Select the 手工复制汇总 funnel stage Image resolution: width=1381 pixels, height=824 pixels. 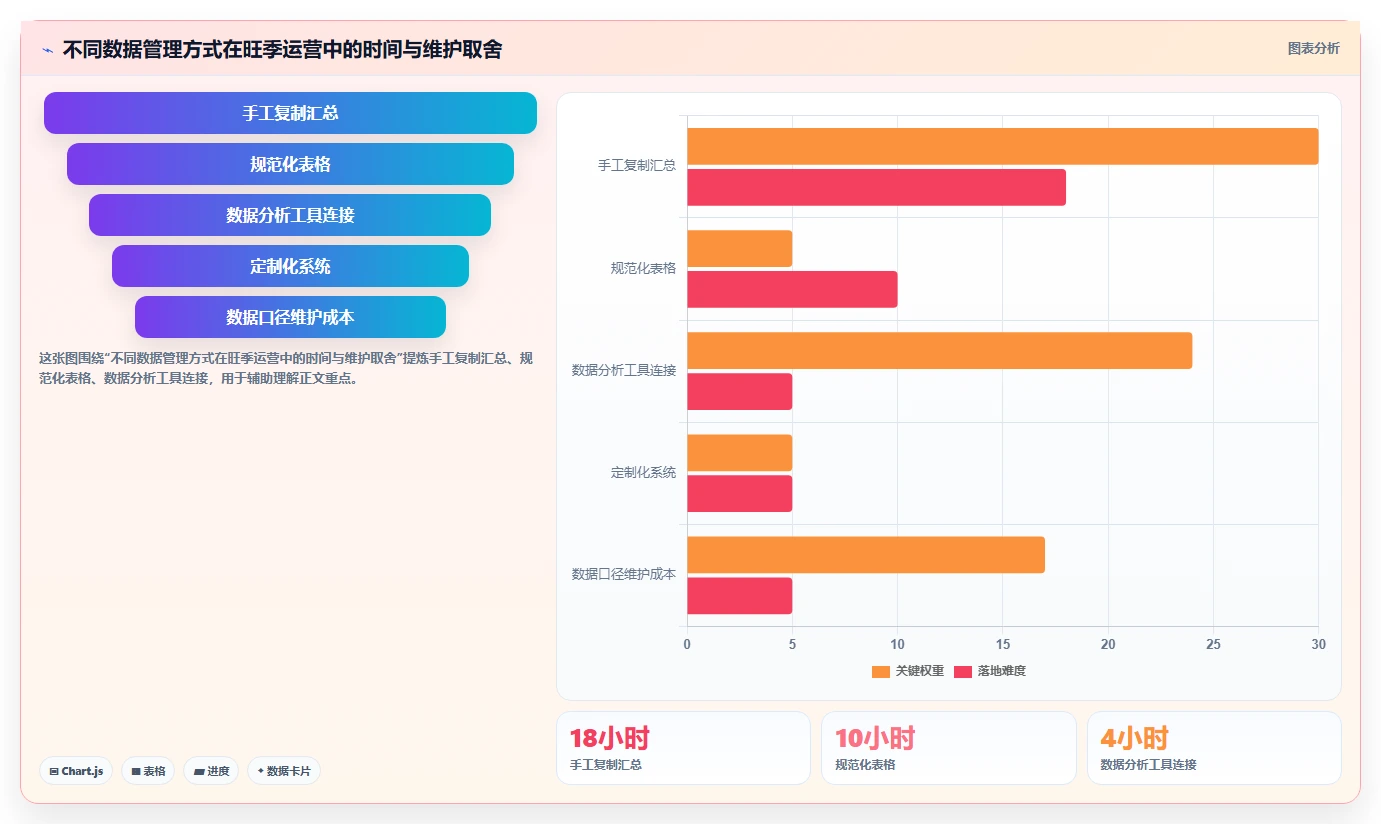pyautogui.click(x=290, y=113)
